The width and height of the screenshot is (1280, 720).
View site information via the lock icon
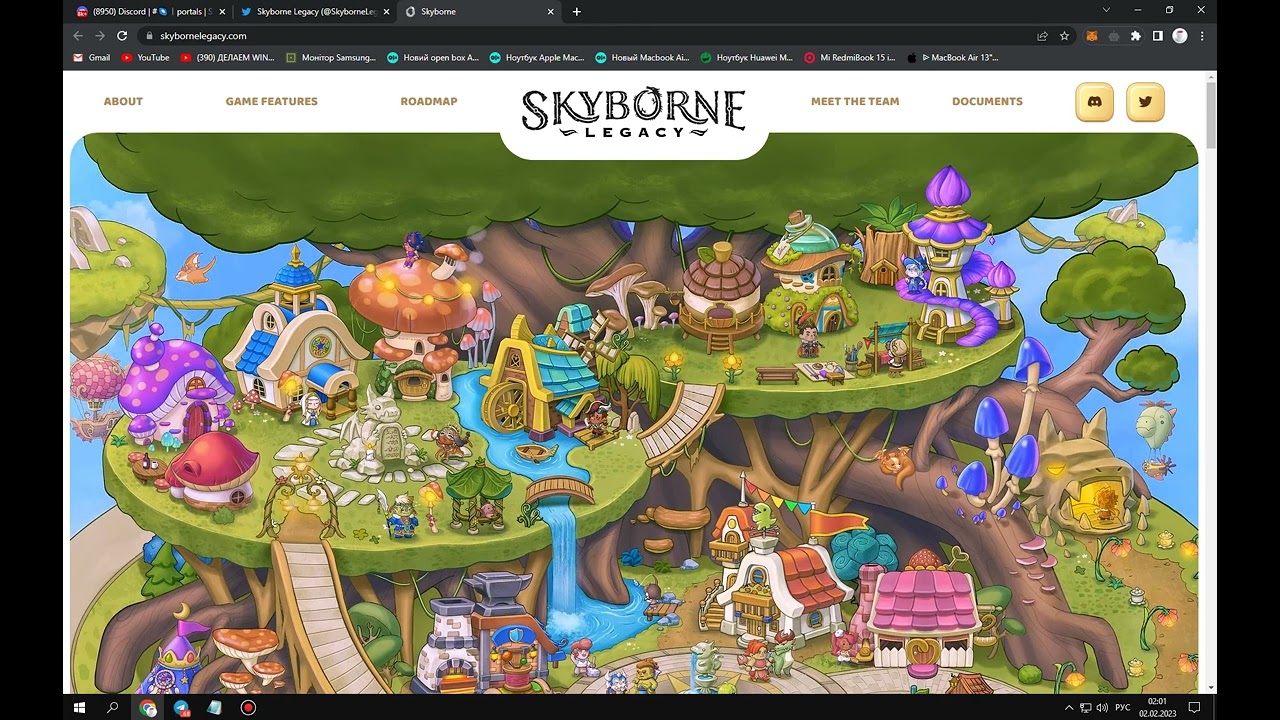pyautogui.click(x=149, y=35)
